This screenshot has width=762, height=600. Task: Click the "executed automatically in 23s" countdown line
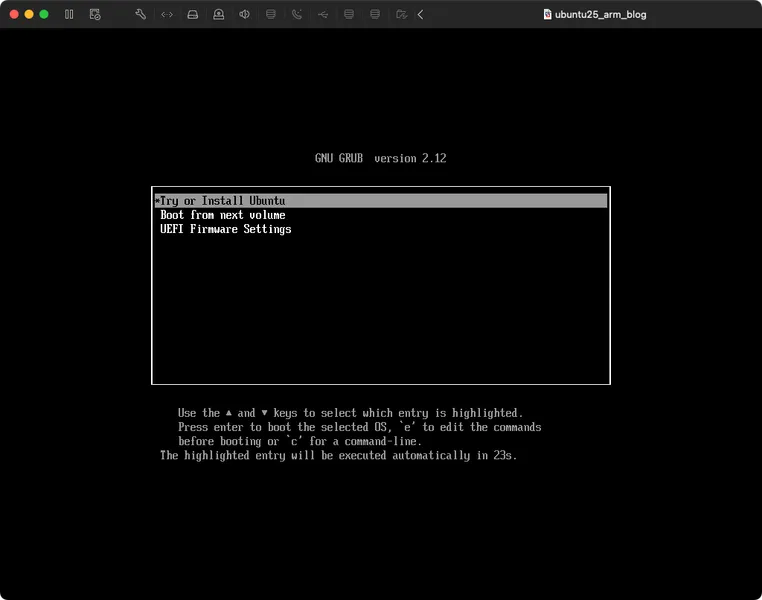pos(339,455)
